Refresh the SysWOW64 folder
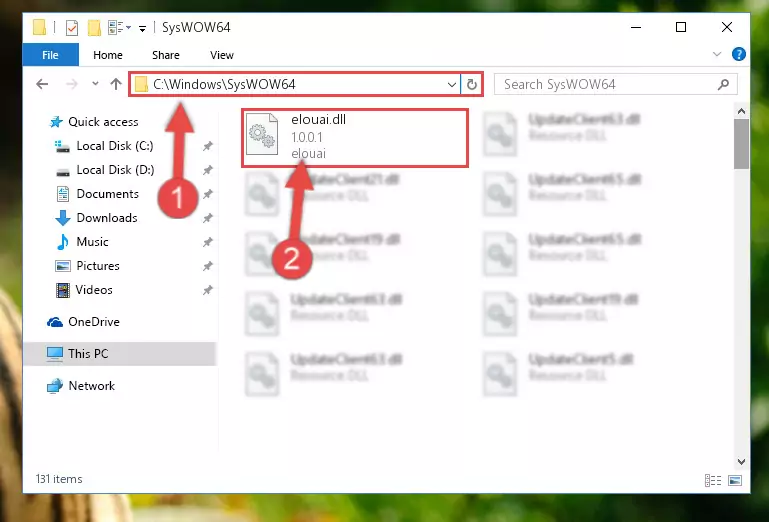Screen dimensions: 769x522 click(x=472, y=84)
